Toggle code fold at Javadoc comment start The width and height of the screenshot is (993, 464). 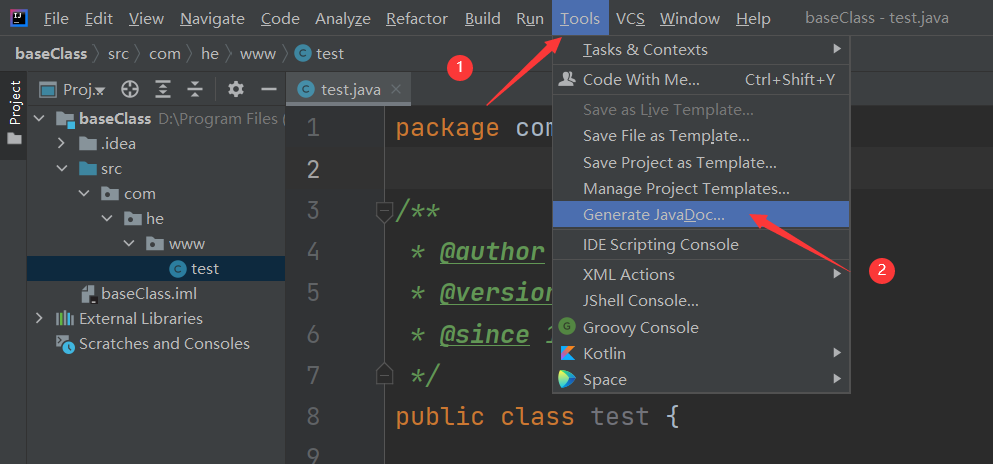pos(383,213)
